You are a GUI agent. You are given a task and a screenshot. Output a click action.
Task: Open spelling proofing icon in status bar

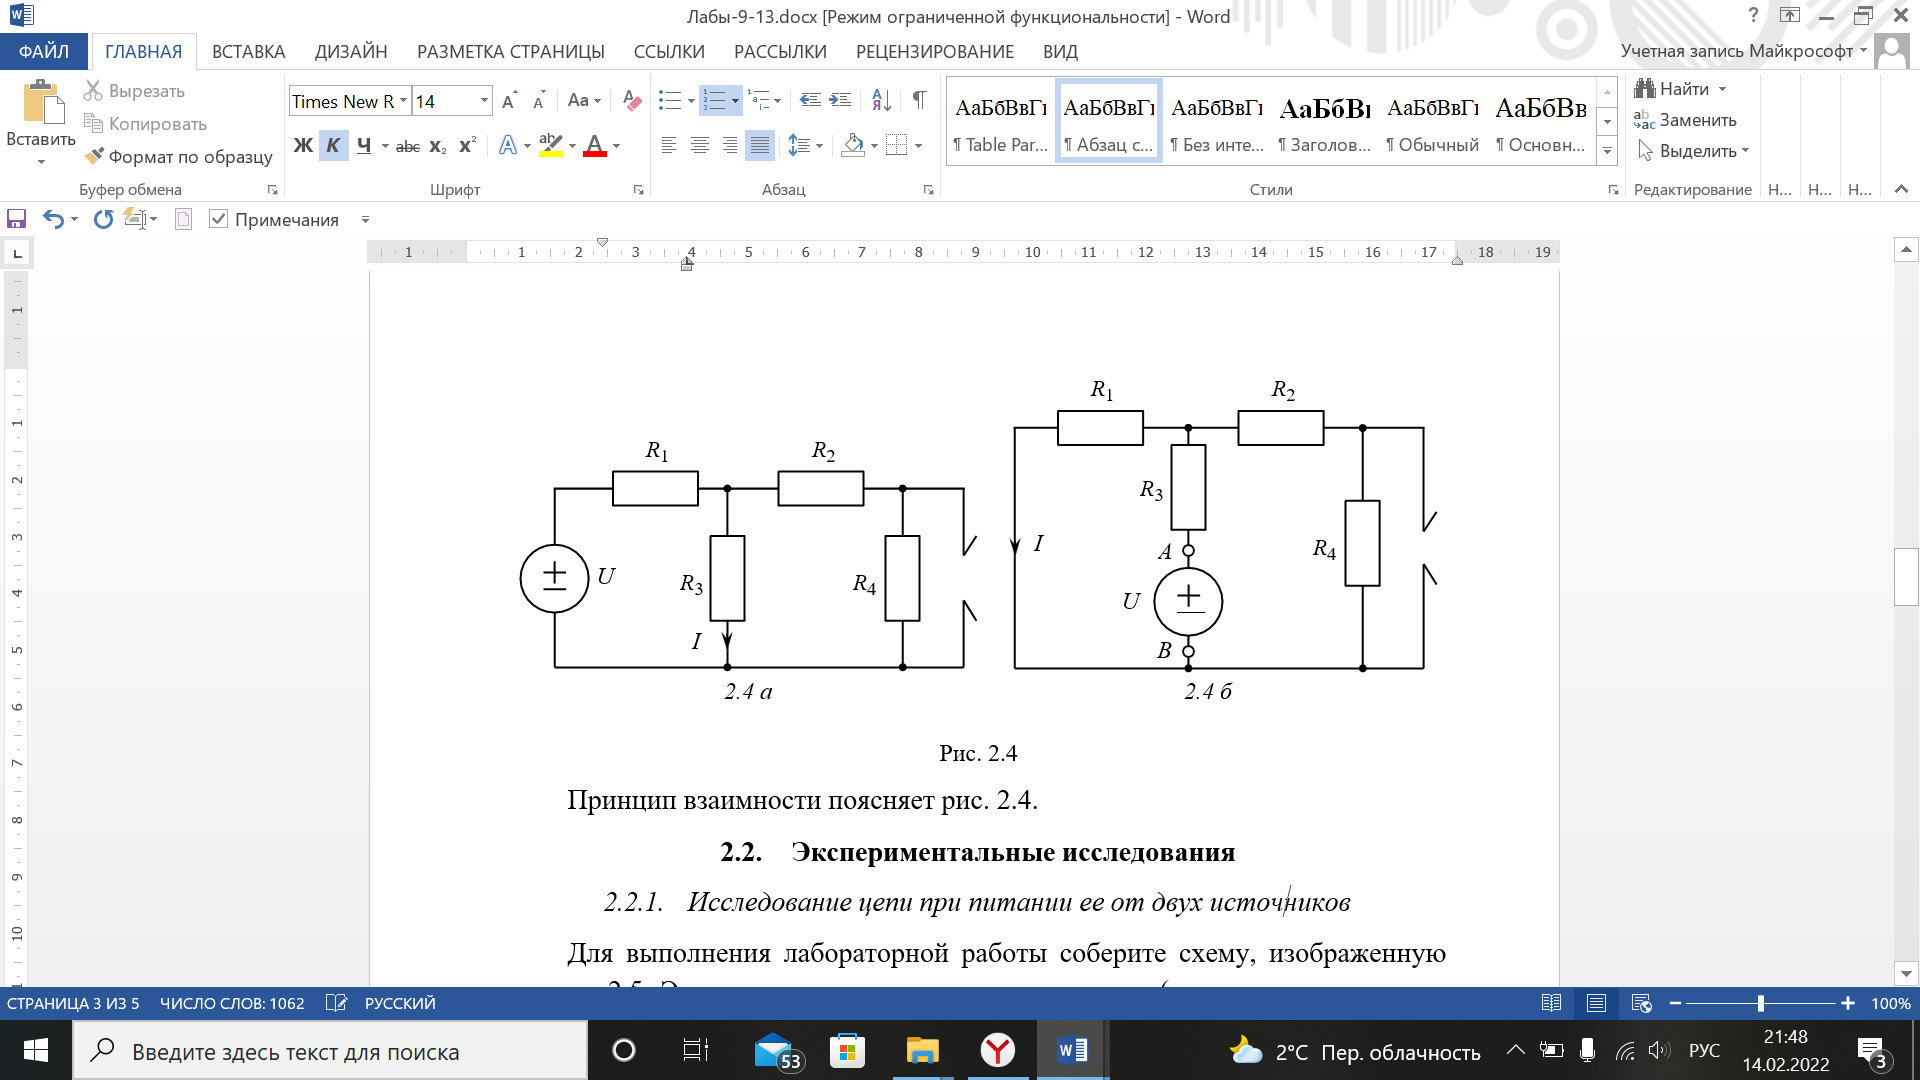coord(336,1003)
